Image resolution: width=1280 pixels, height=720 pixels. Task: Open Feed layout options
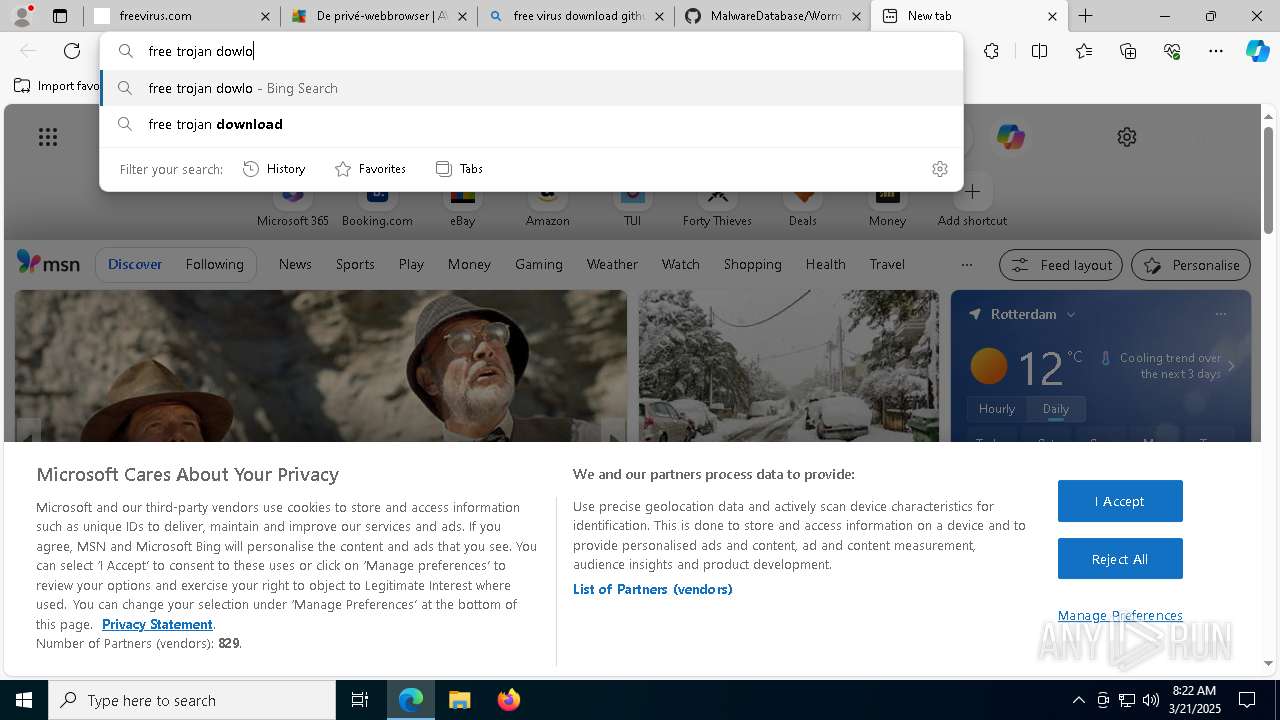(x=1061, y=265)
